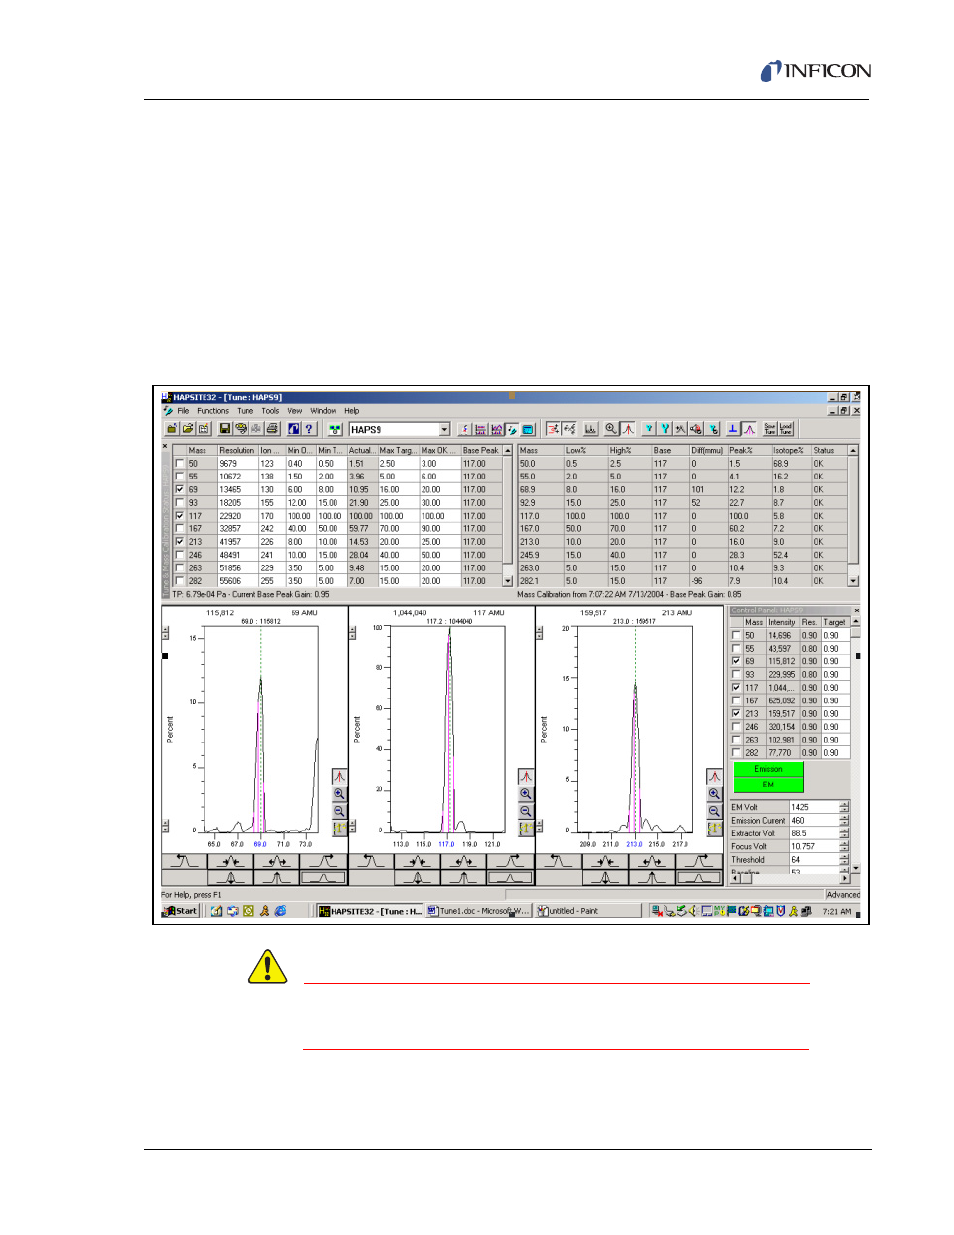Switch to Tune1.doc Microsoft Word taskbar button

pyautogui.click(x=478, y=911)
